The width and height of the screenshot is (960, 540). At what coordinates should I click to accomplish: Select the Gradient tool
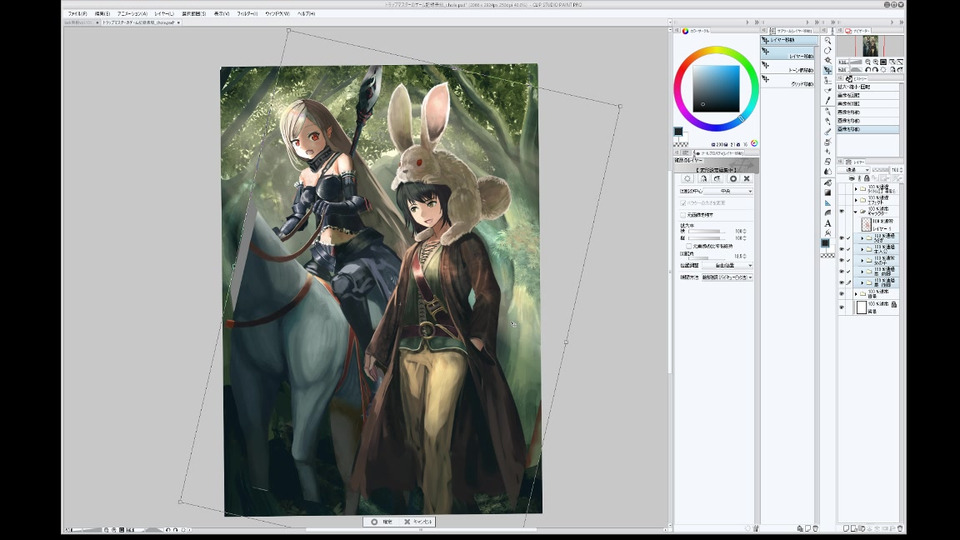point(828,192)
